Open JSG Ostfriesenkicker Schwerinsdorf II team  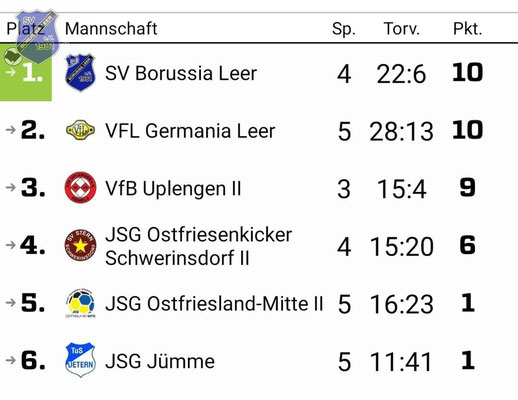tap(198, 246)
